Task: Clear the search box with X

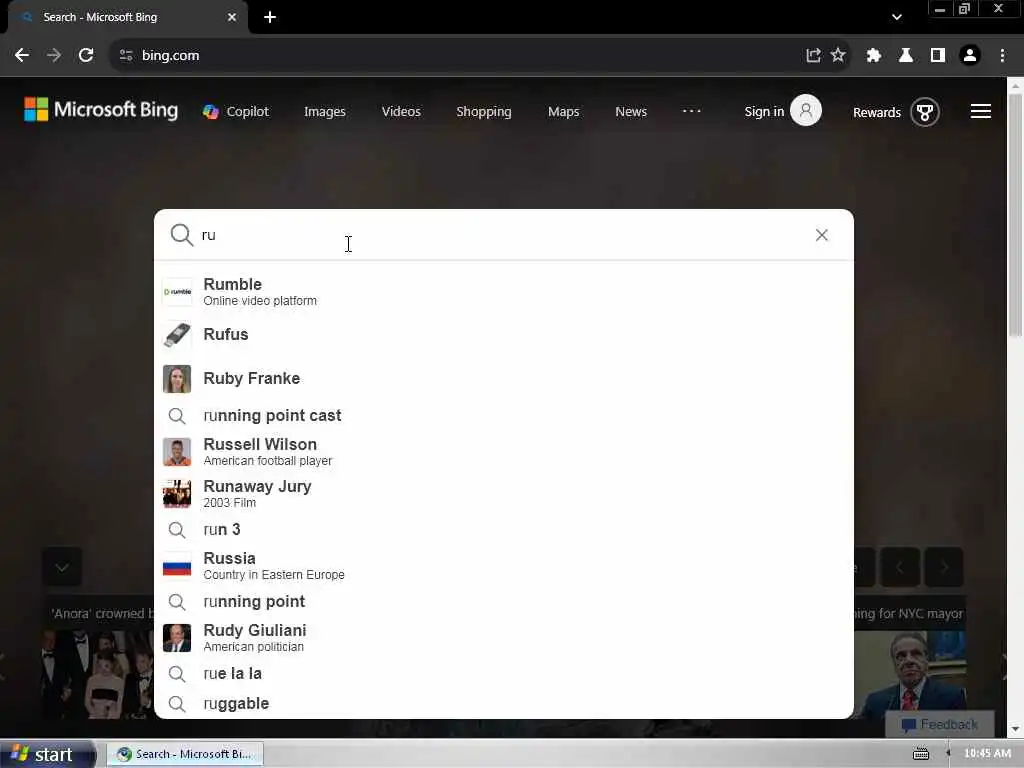Action: [822, 235]
